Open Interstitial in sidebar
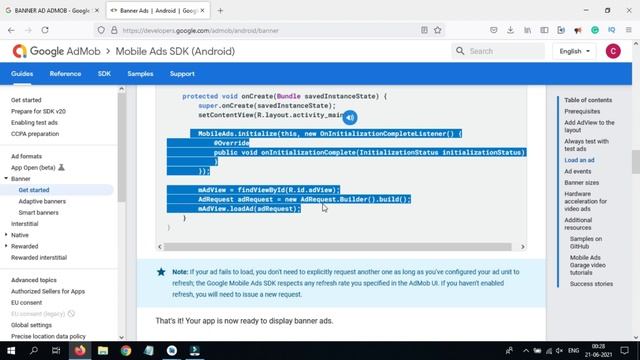The image size is (640, 360). click(x=24, y=224)
